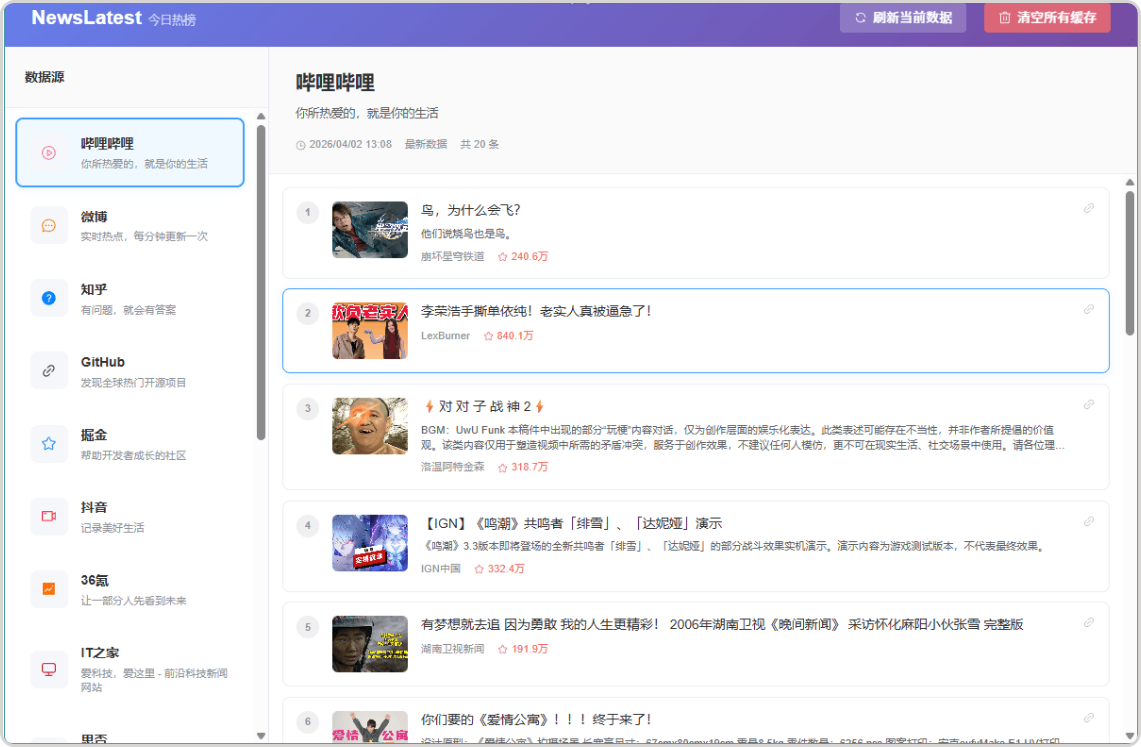Open the 《鸣潮》共鸣者 IGN demo title

pyautogui.click(x=571, y=523)
